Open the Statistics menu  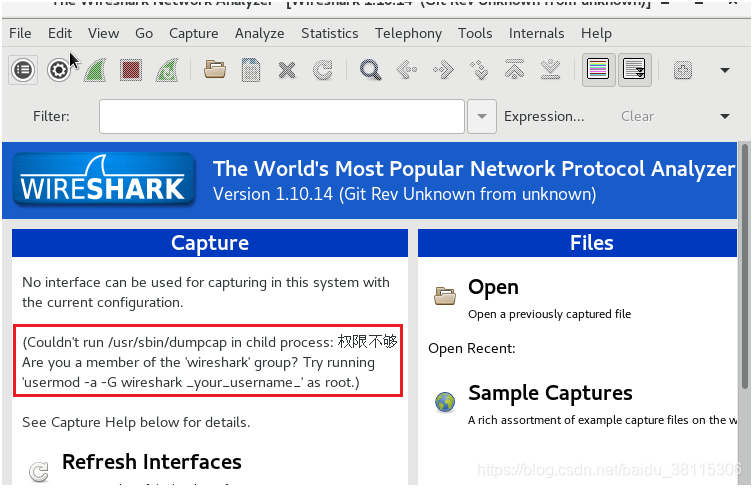click(x=329, y=34)
